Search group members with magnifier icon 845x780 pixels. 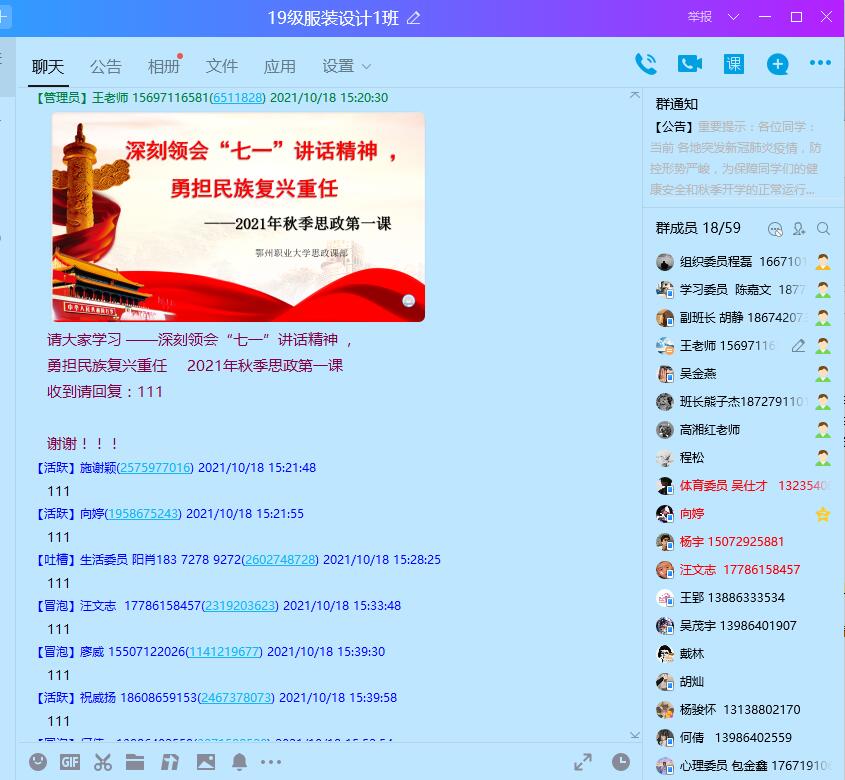pyautogui.click(x=824, y=229)
